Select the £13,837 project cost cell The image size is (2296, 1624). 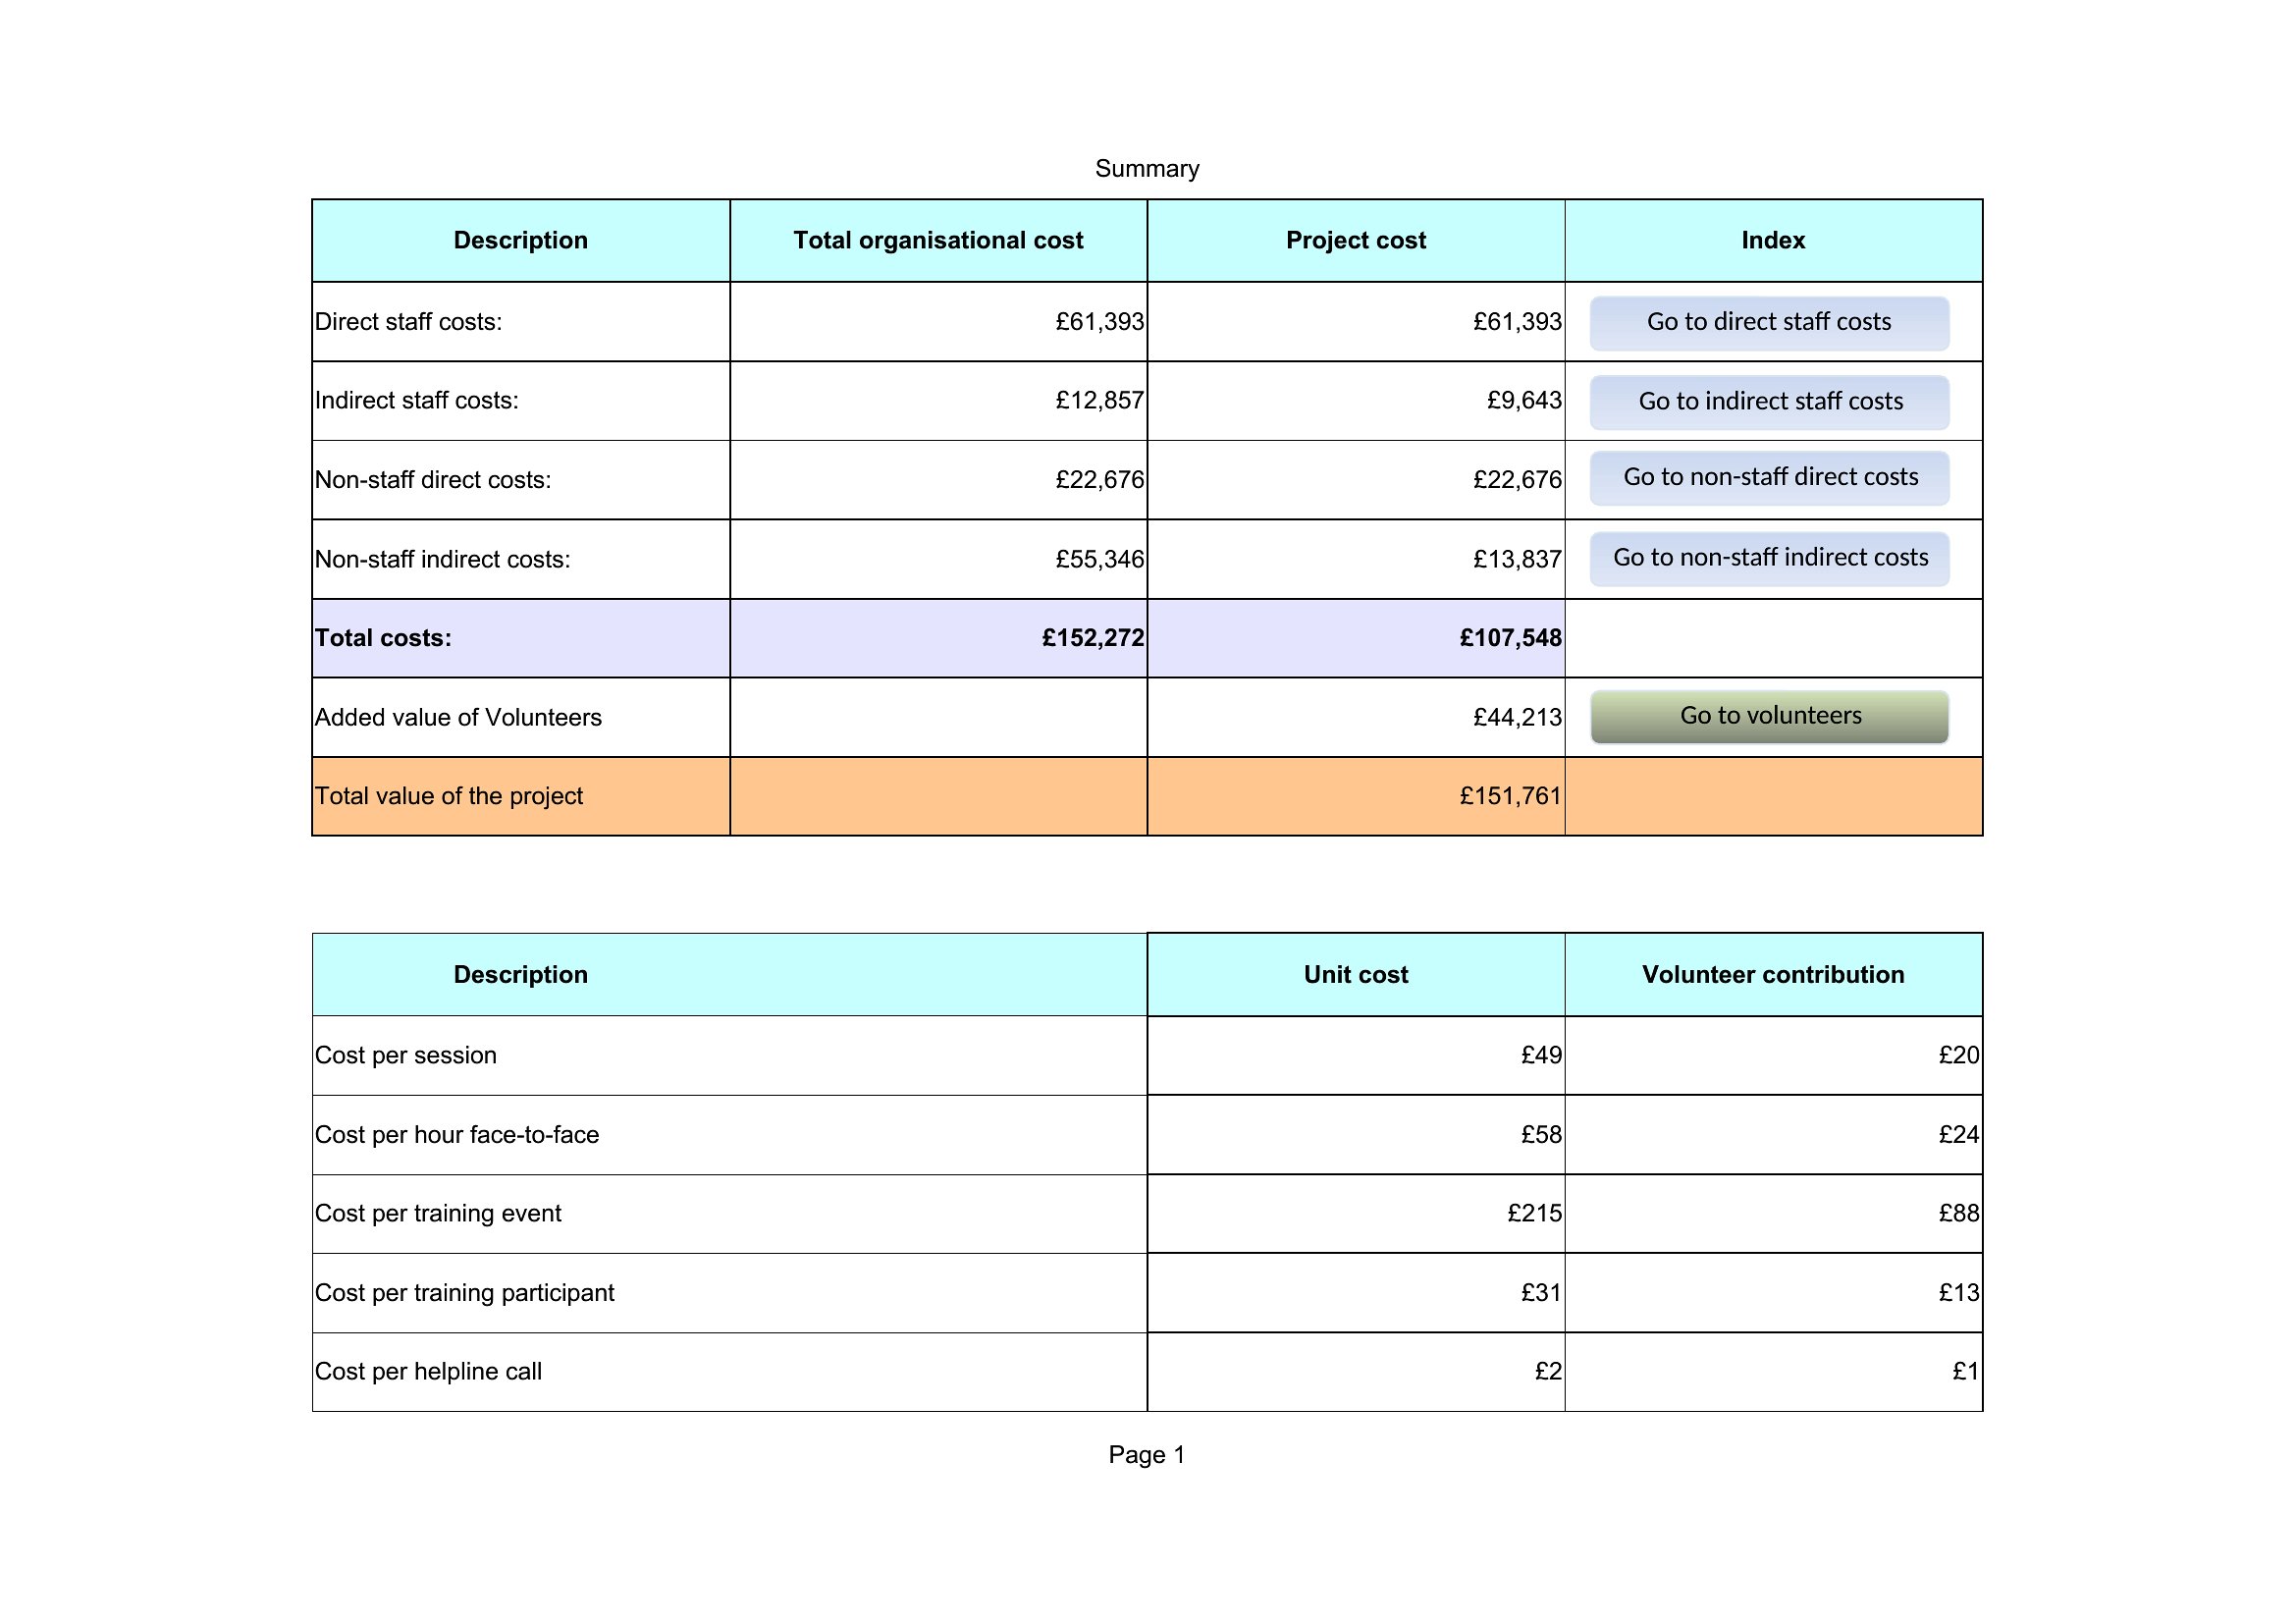[1356, 559]
